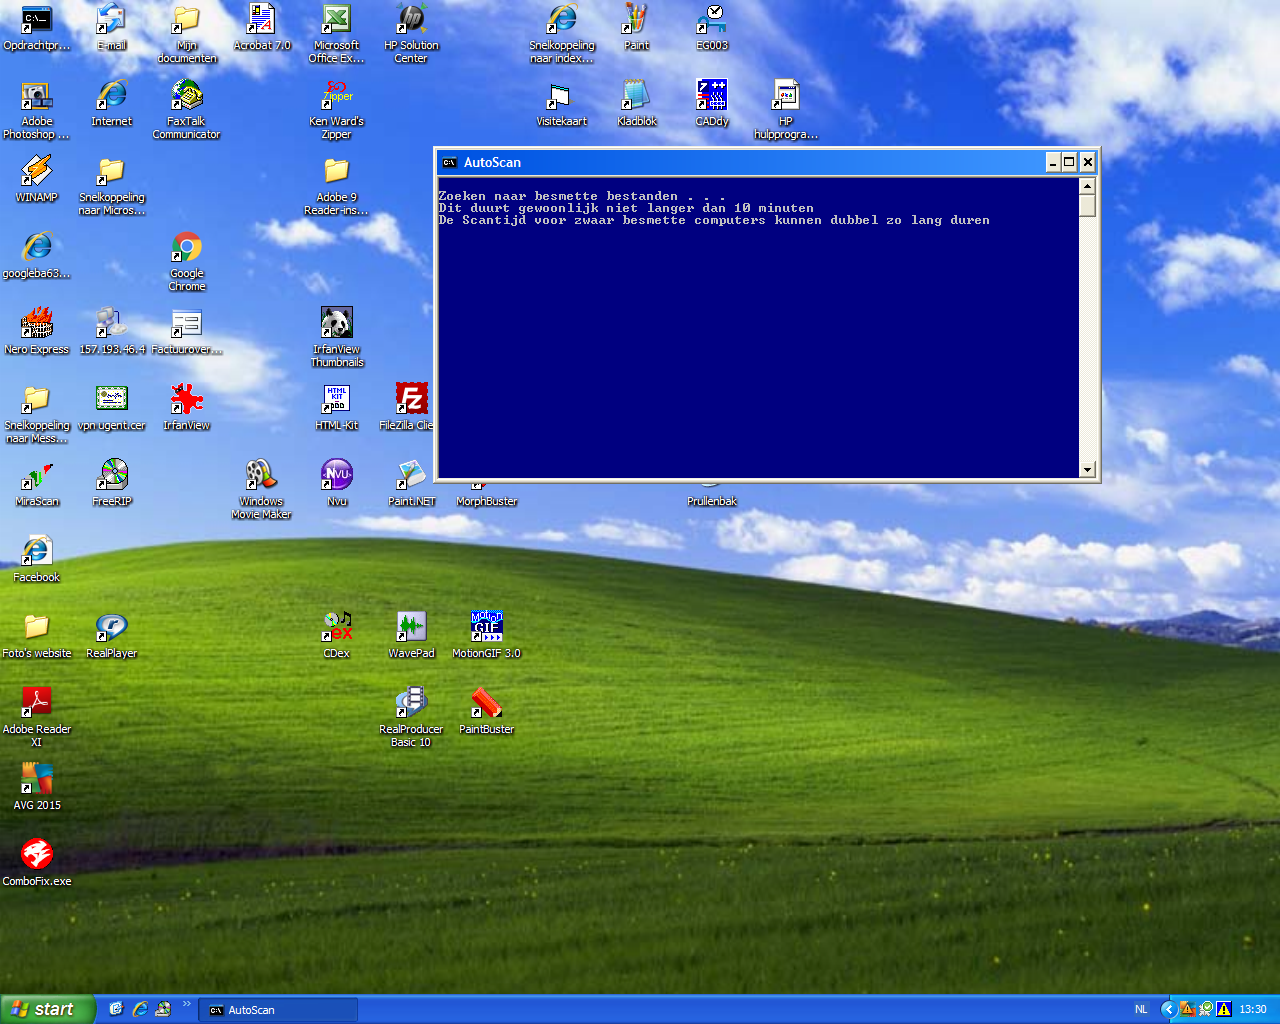The height and width of the screenshot is (1024, 1280).
Task: Open the AVG 2015 desktop shortcut
Action: coord(37,788)
